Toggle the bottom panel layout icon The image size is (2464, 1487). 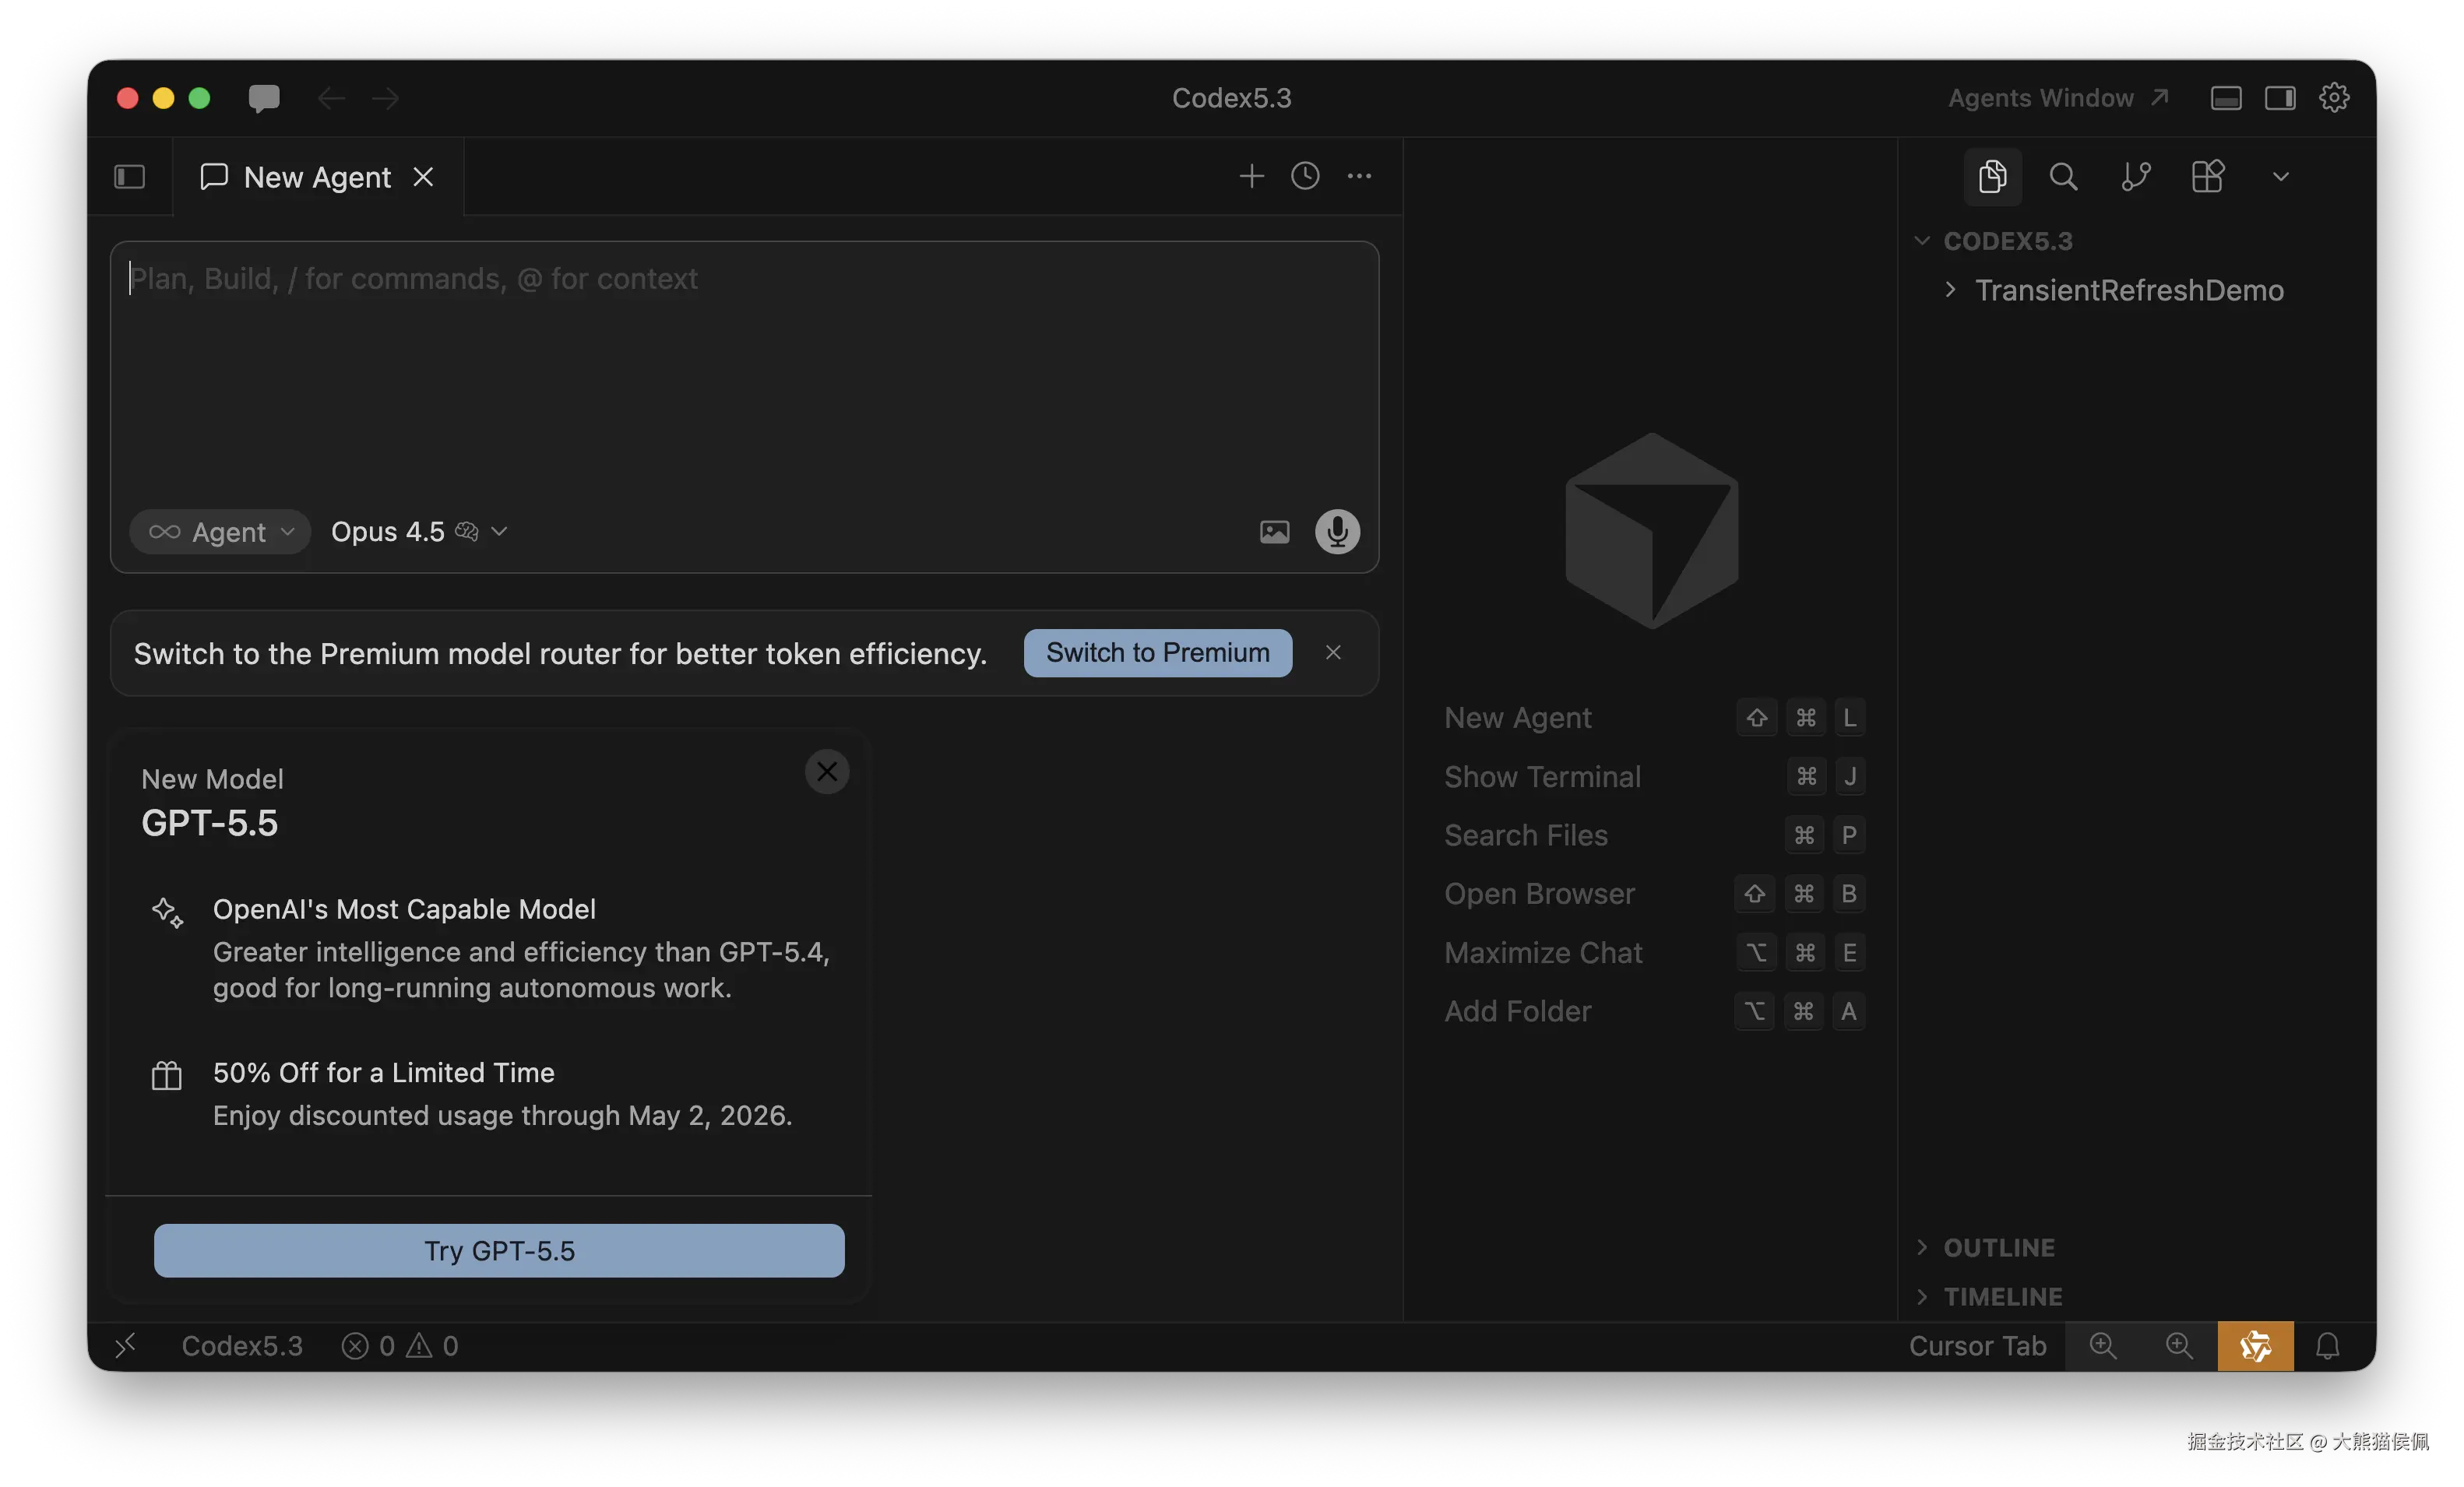2225,98
